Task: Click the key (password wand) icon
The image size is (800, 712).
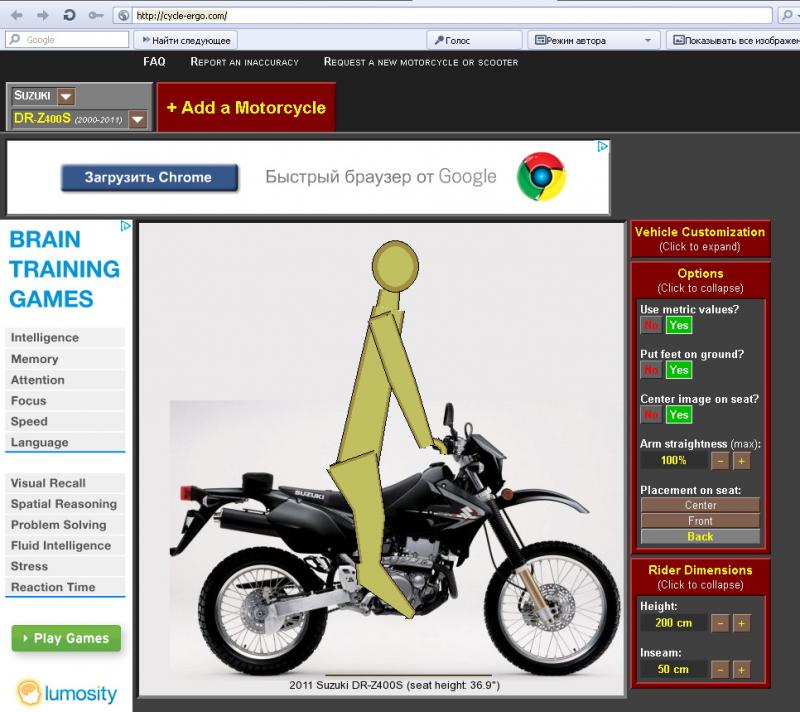Action: pos(95,15)
